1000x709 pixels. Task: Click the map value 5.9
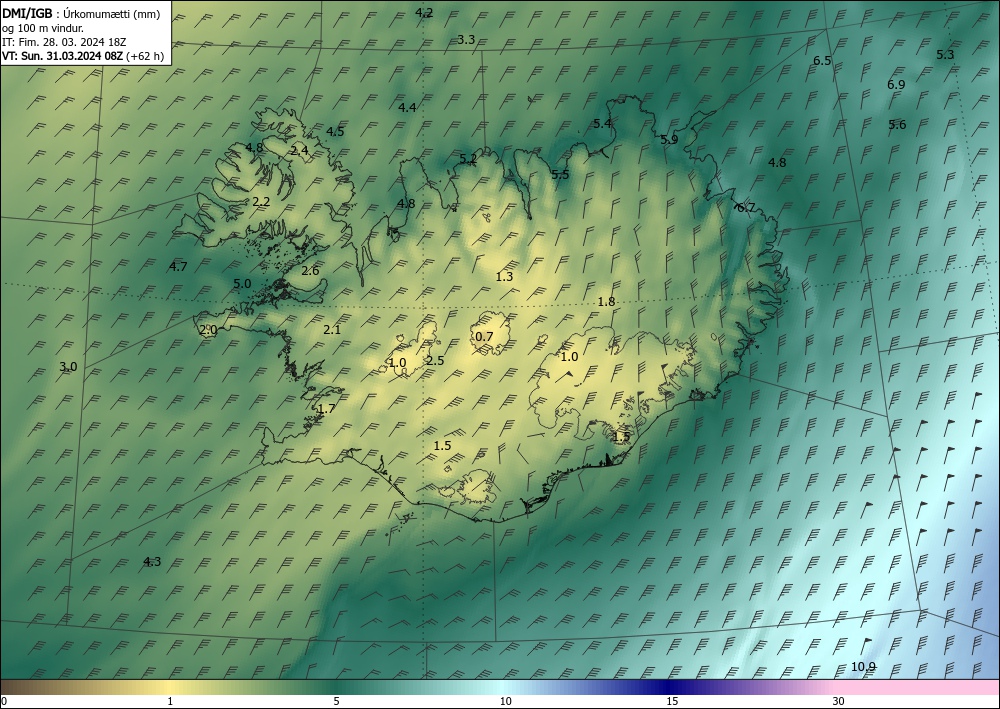670,140
